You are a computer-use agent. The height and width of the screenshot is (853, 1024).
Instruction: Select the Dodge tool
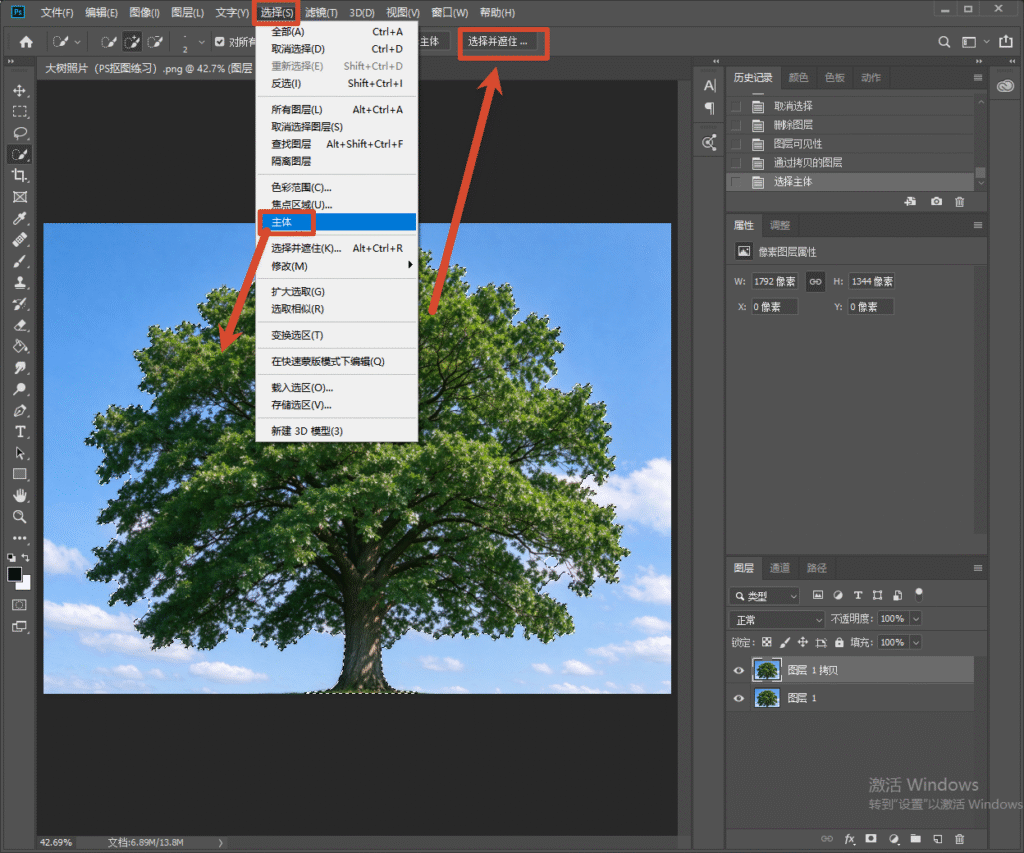coord(20,389)
